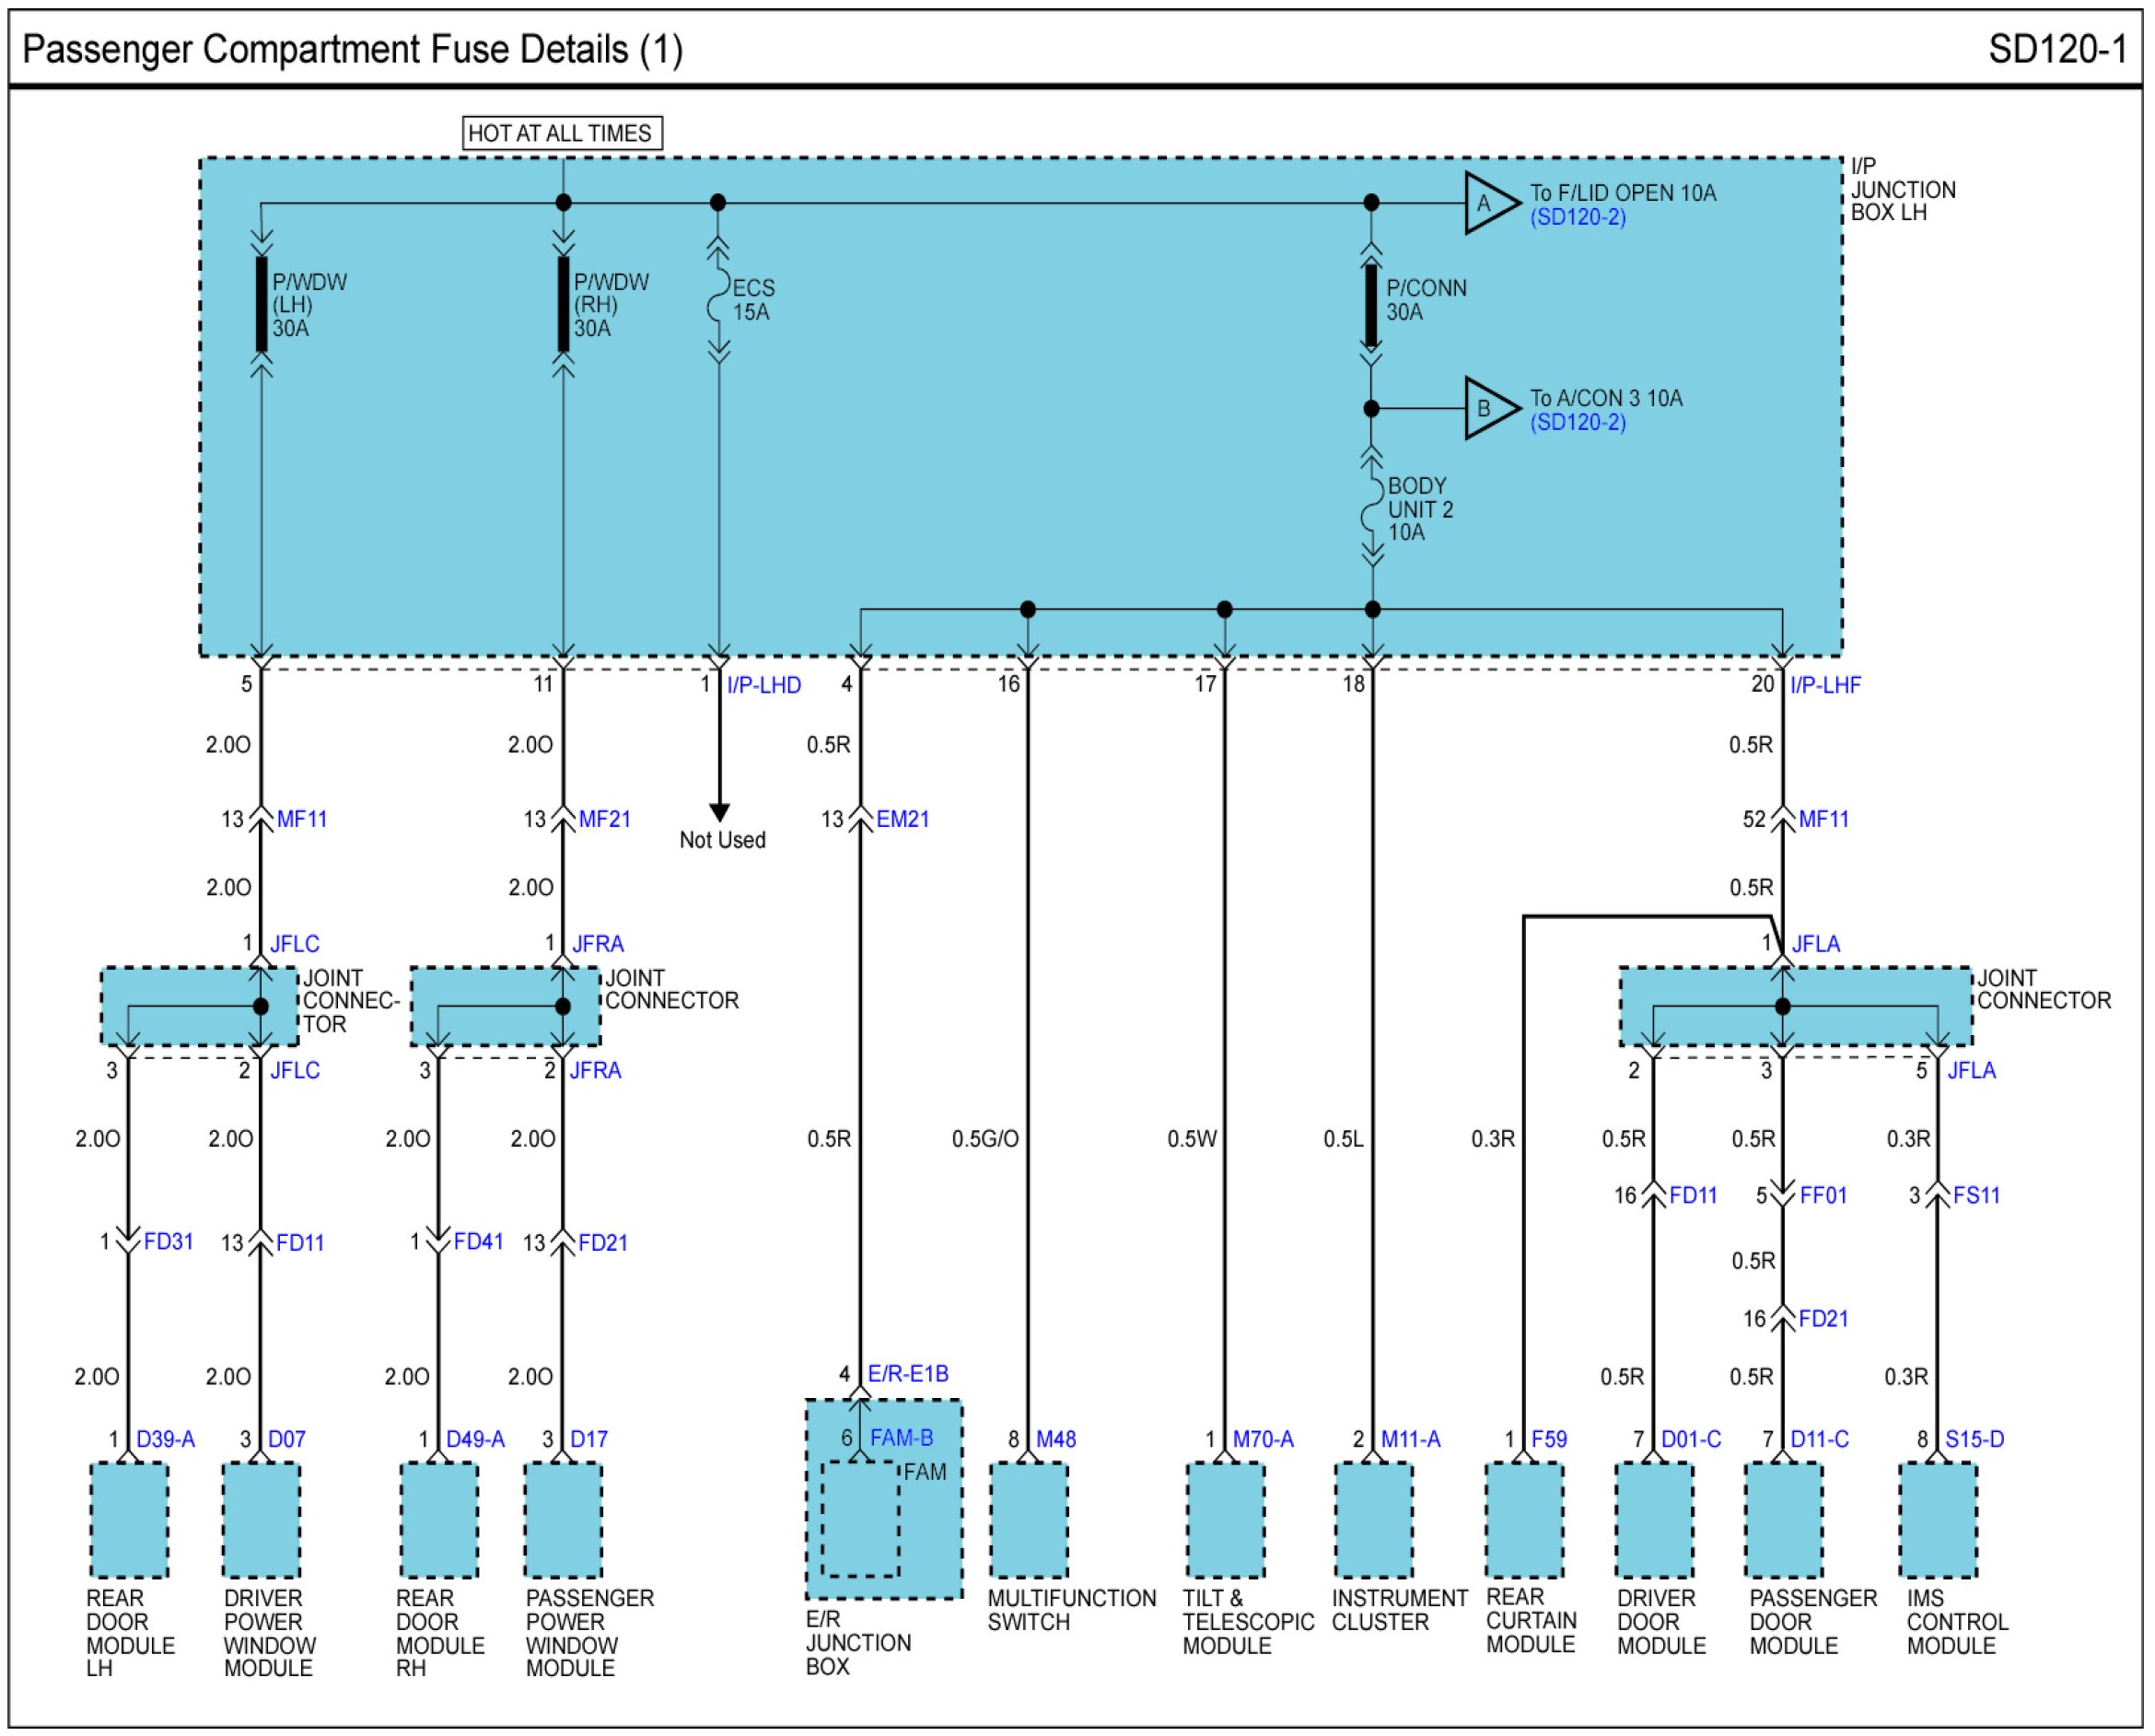Click the D01-C driver door module label

coord(1691,1439)
